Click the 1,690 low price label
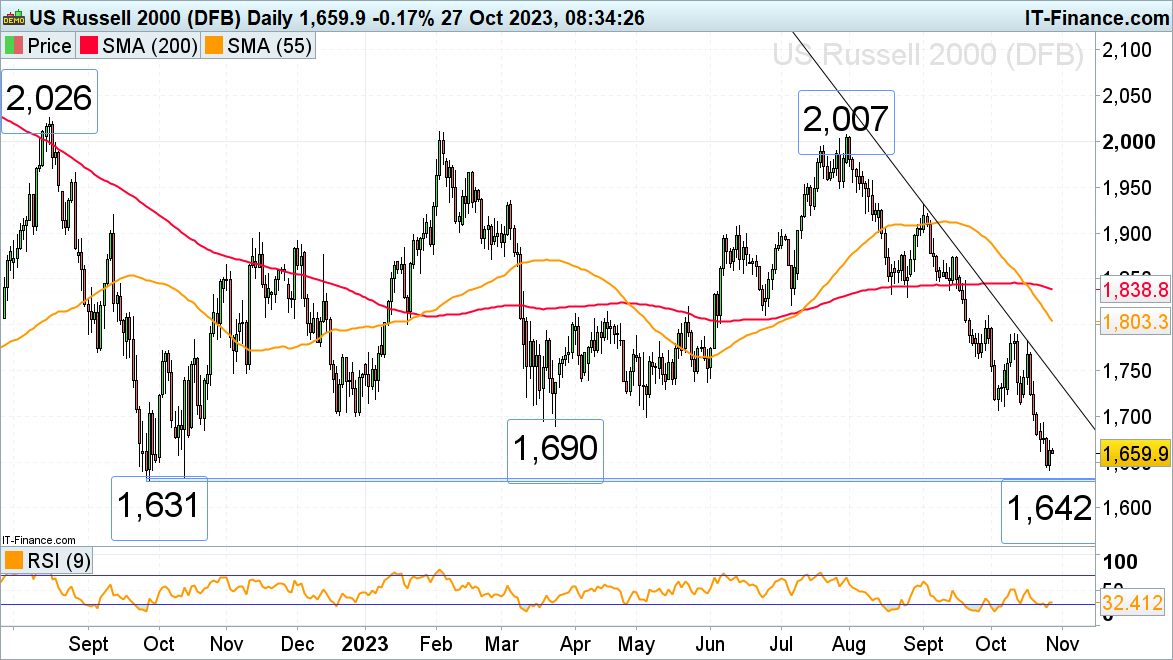This screenshot has width=1173, height=660. pyautogui.click(x=555, y=449)
